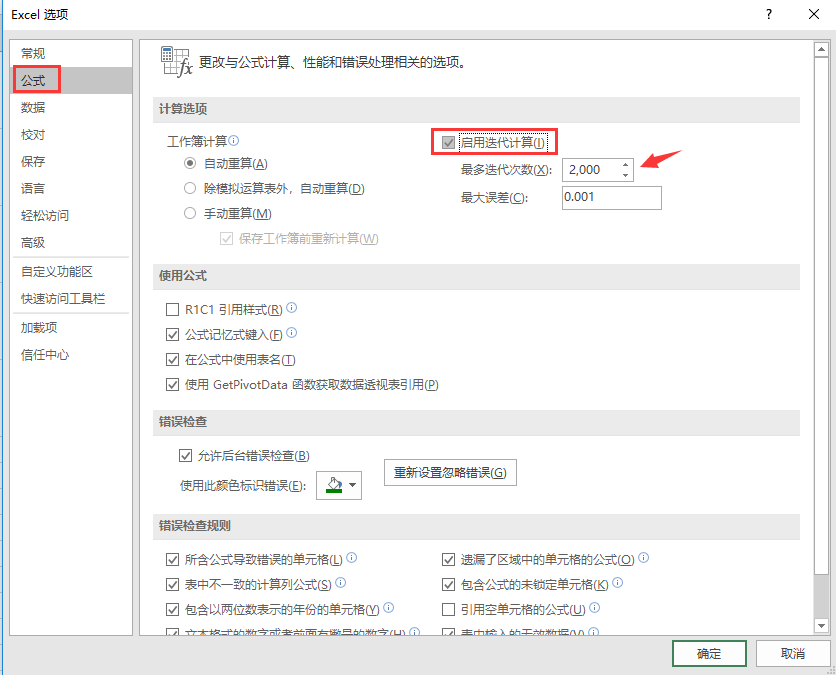
Task: Select 除模拟运算表外，自动重算 radio option
Action: coord(190,188)
